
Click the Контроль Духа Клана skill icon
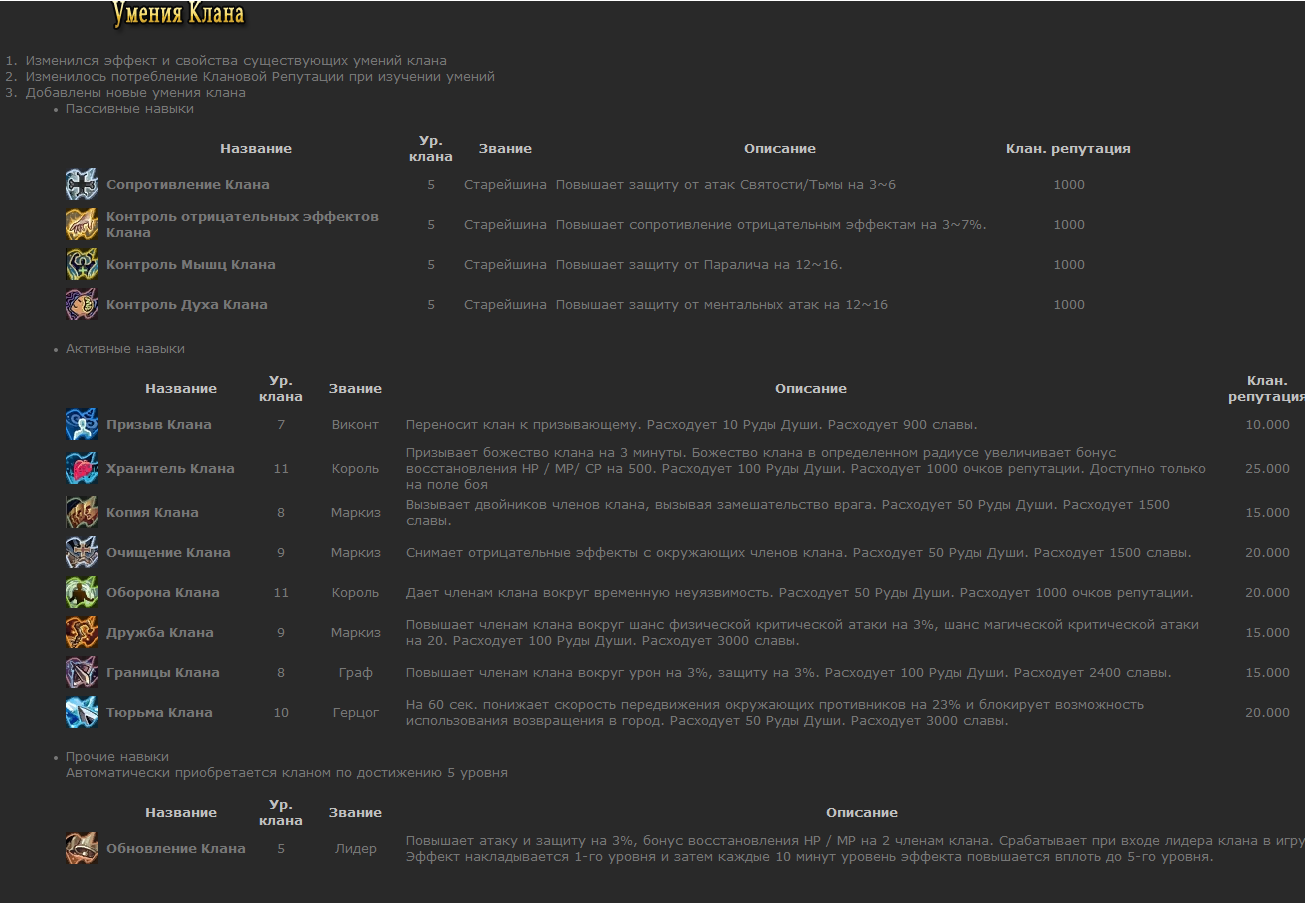(x=82, y=304)
